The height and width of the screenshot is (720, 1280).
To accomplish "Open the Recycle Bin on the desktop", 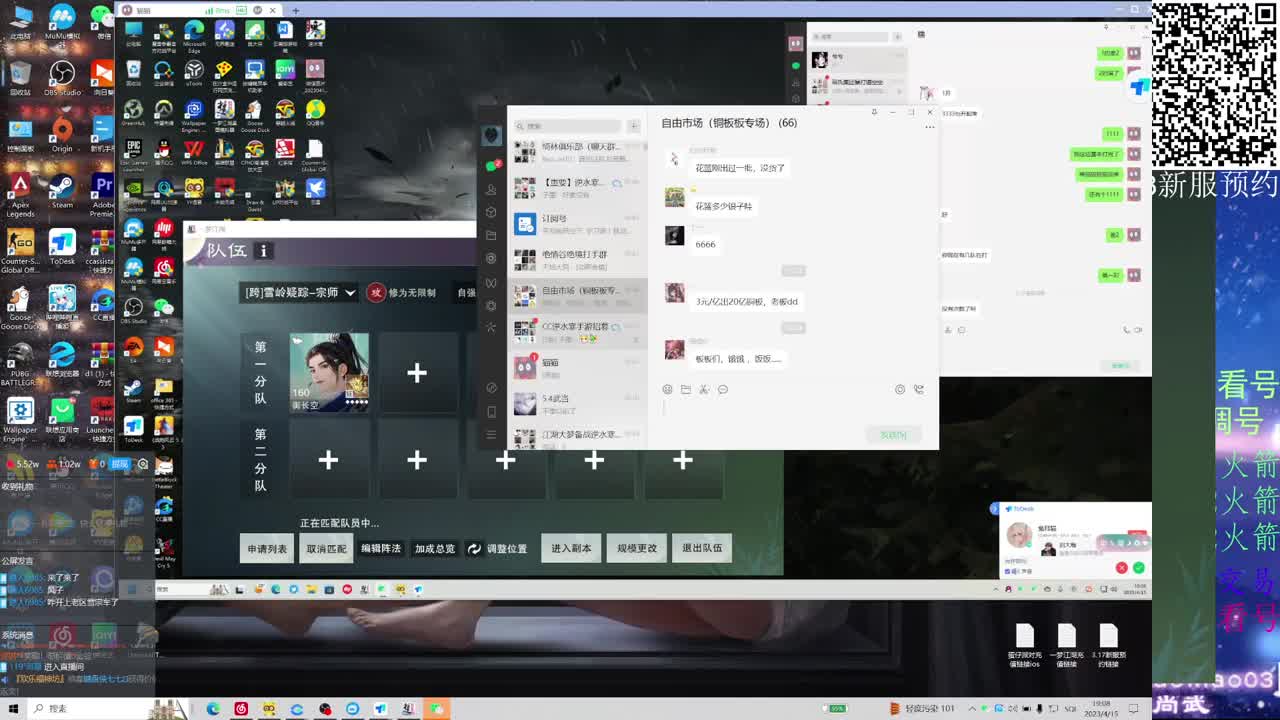I will [20, 78].
